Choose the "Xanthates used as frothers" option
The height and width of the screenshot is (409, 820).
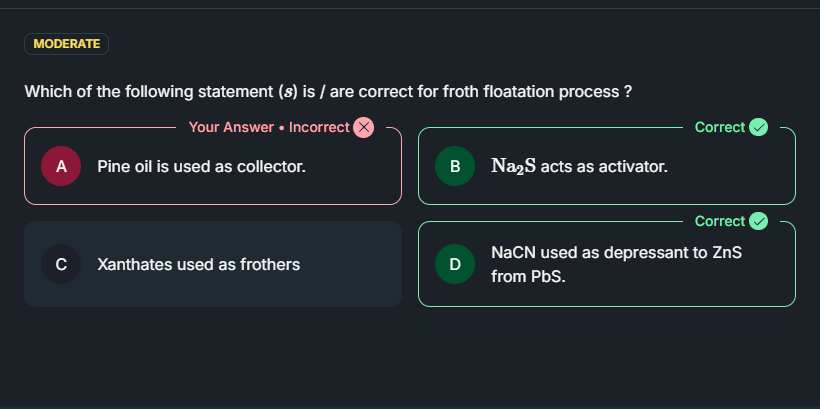198,265
